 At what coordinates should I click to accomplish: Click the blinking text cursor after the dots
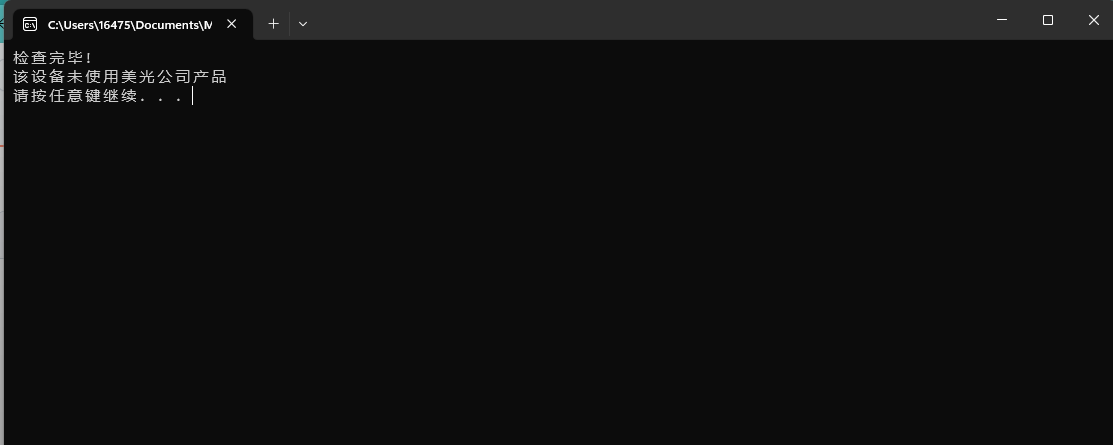(x=192, y=96)
